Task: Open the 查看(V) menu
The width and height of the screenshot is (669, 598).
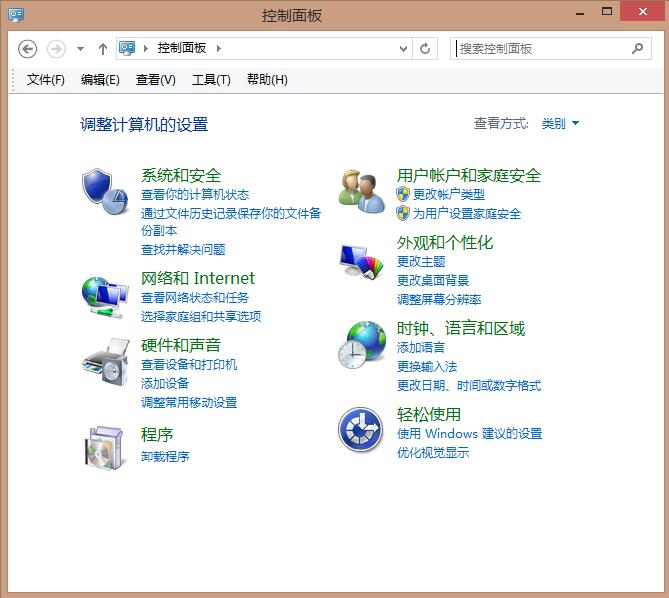Action: click(155, 80)
